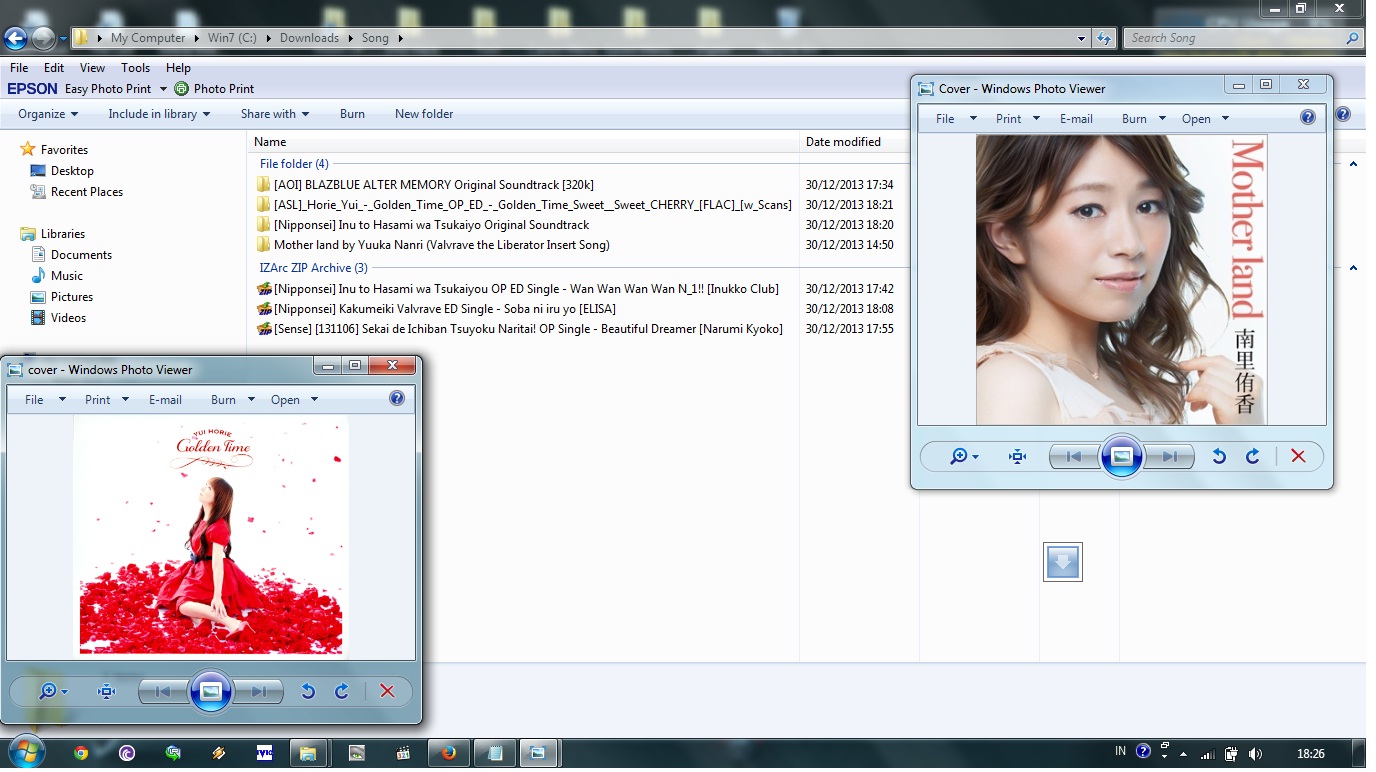Click the clock showing 18:26
Screen dimensions: 1376x772
1310,753
